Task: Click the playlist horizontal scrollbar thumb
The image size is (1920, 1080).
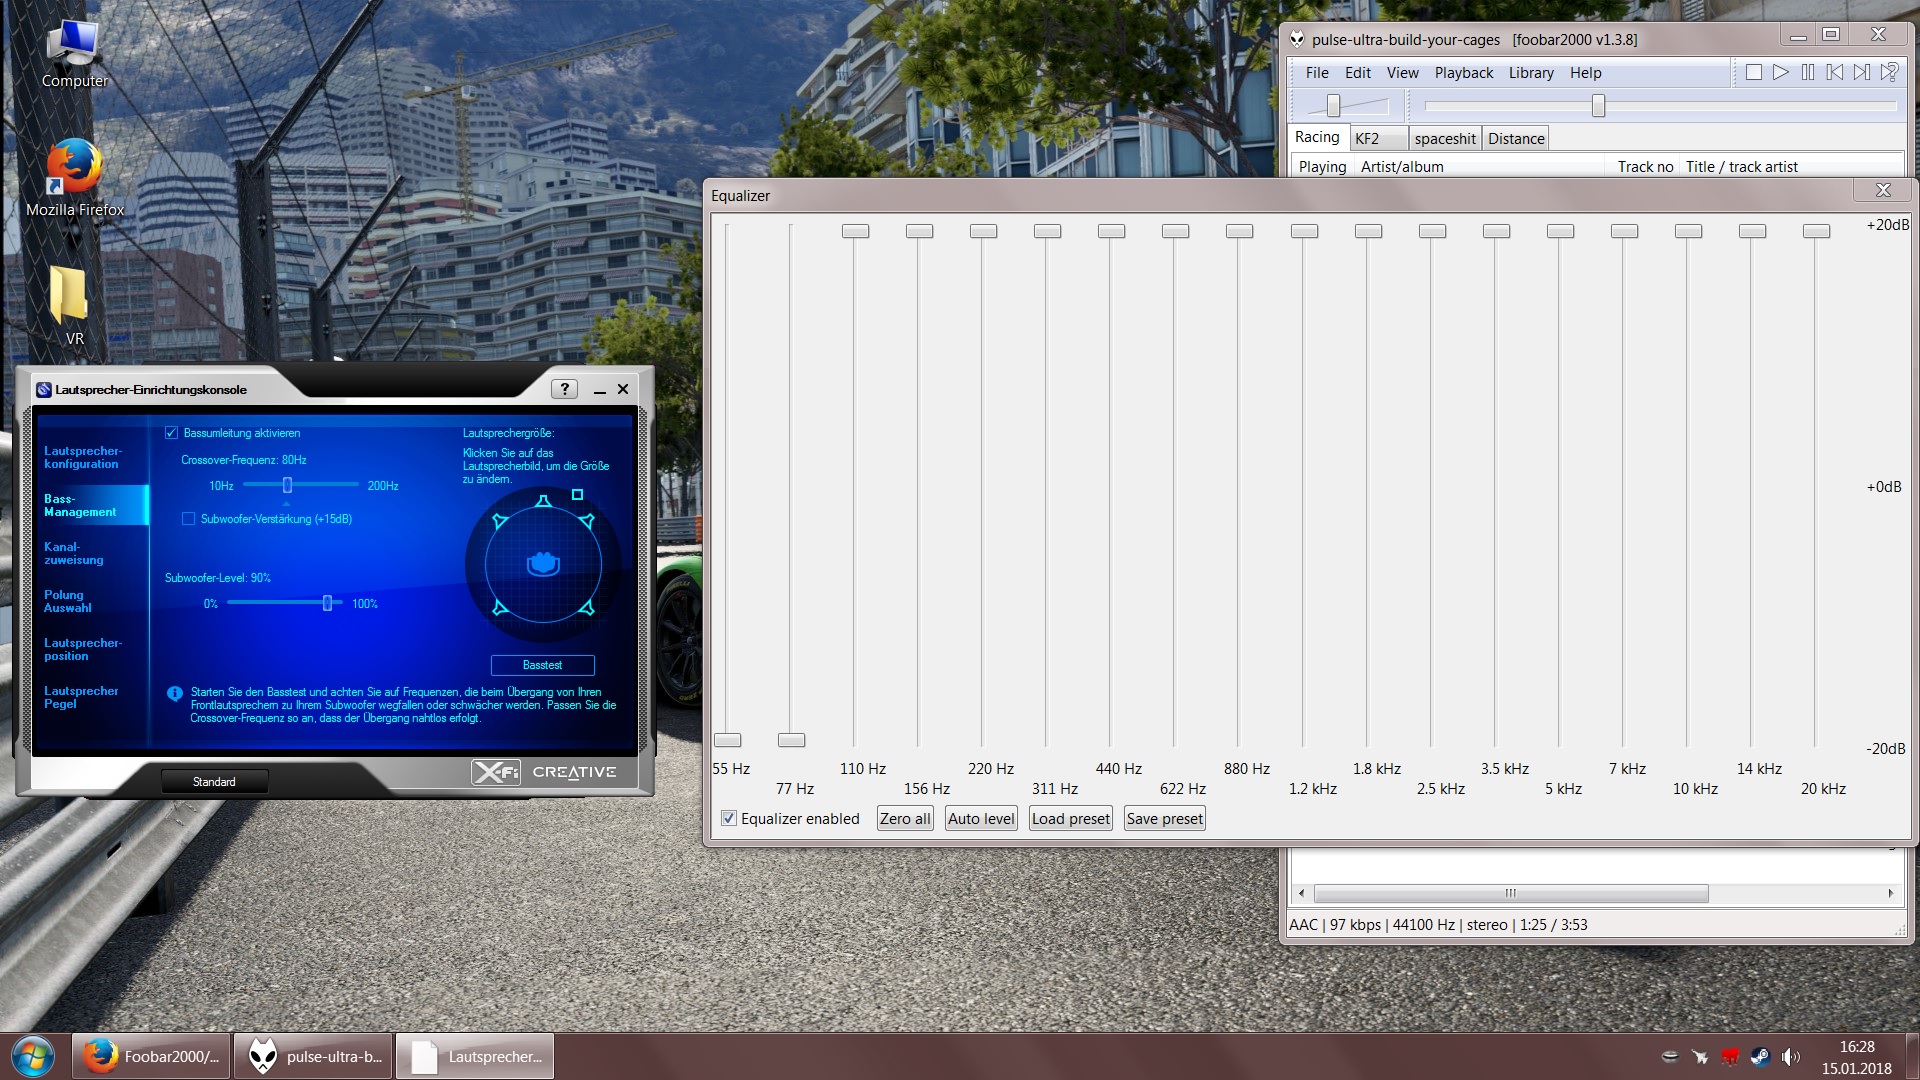Action: pos(1510,893)
